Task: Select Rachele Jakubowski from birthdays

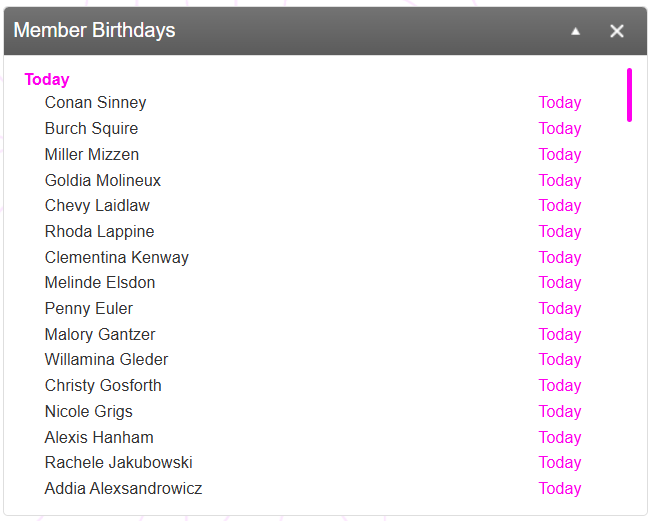Action: [119, 463]
